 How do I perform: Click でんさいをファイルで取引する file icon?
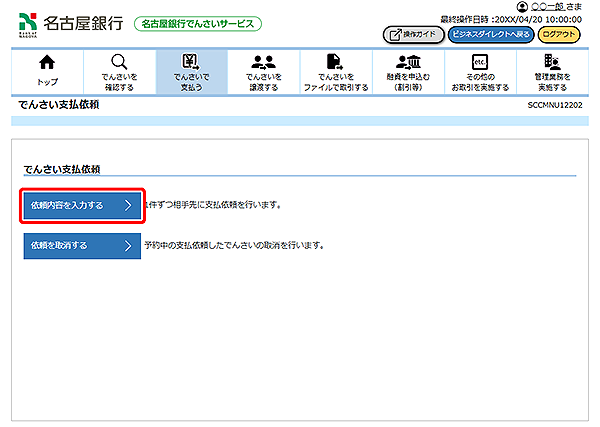coord(335,63)
